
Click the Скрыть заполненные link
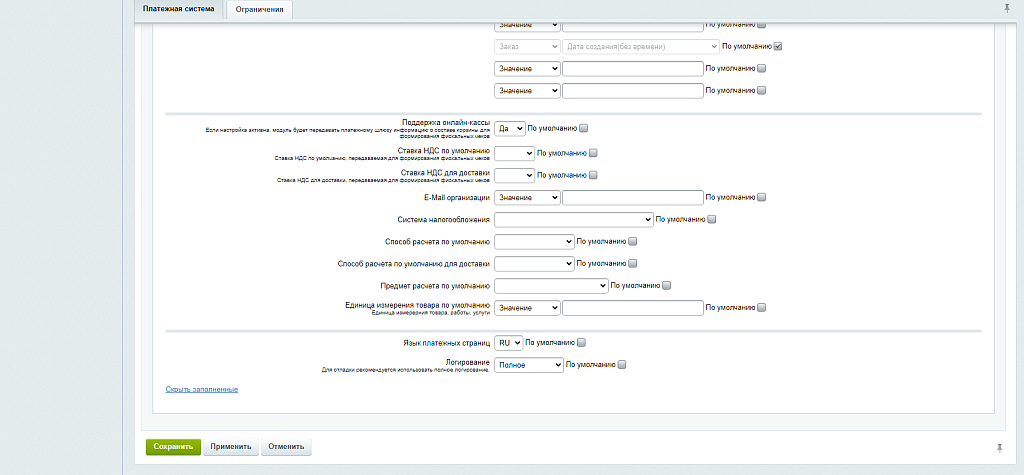pos(201,388)
